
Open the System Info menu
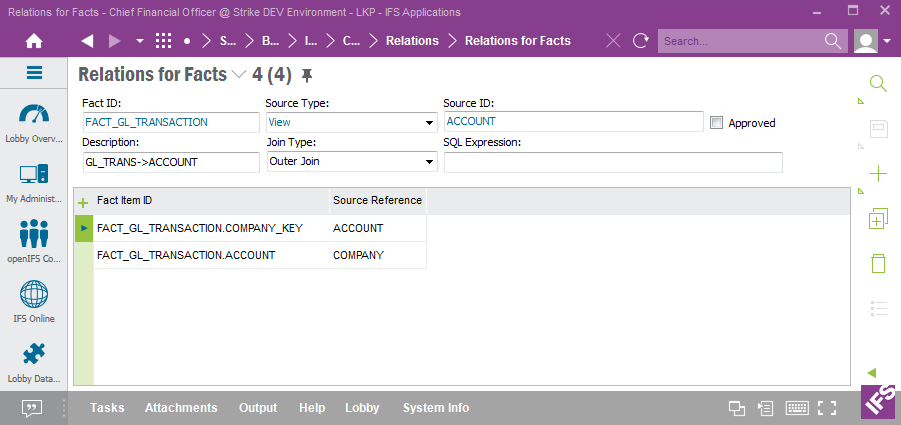tap(436, 408)
